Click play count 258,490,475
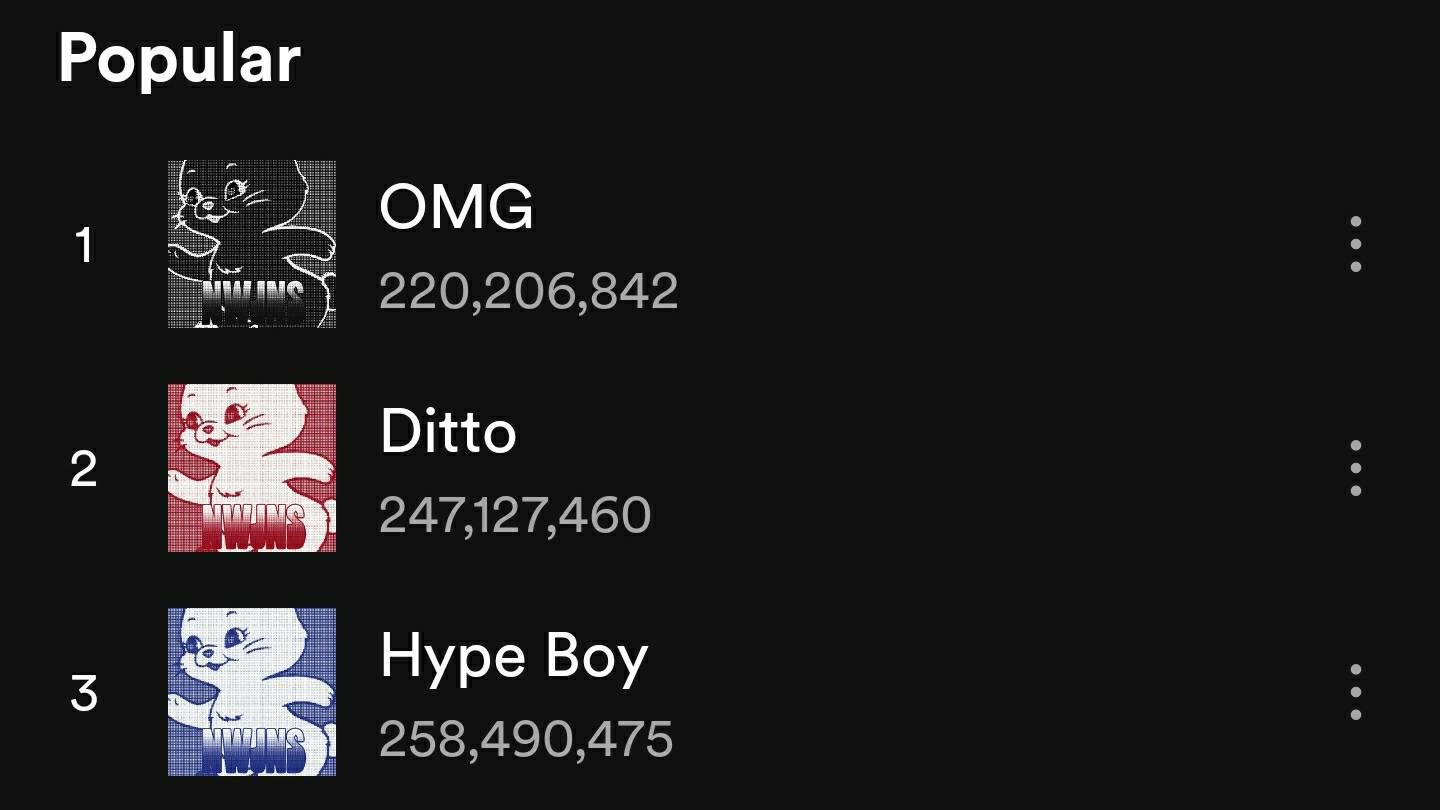 tap(526, 739)
